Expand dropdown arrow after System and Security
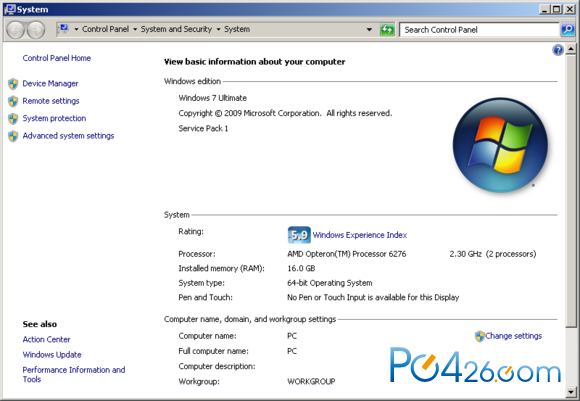Viewport: 580px width, 401px height. [x=218, y=29]
